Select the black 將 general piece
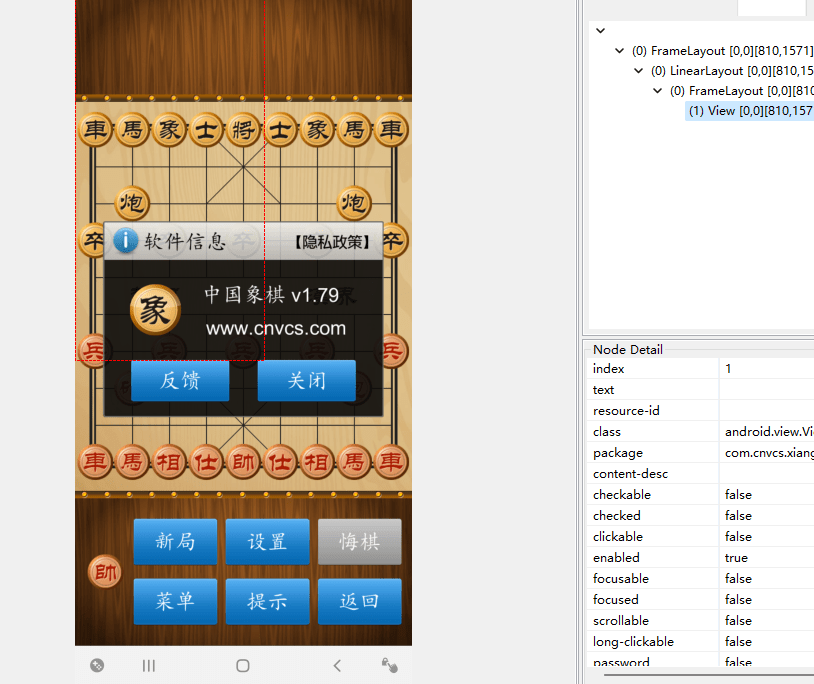Screen dimensions: 814x684 tap(243, 130)
